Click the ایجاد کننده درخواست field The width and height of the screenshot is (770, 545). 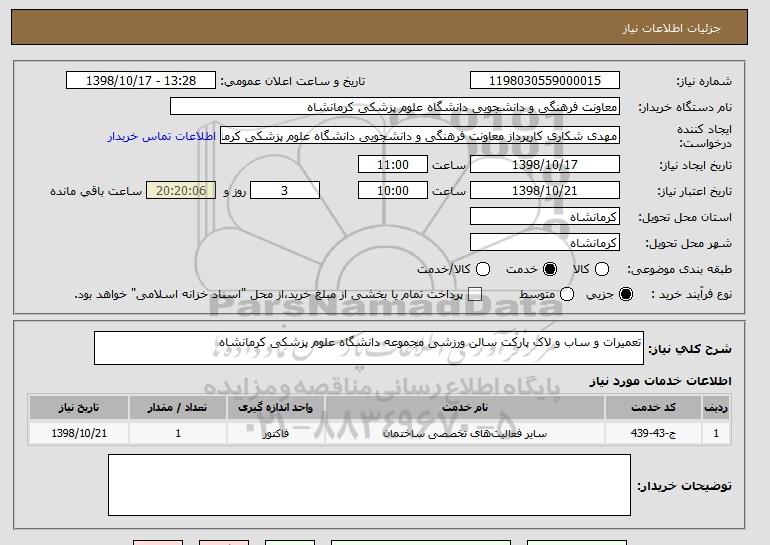coord(420,136)
